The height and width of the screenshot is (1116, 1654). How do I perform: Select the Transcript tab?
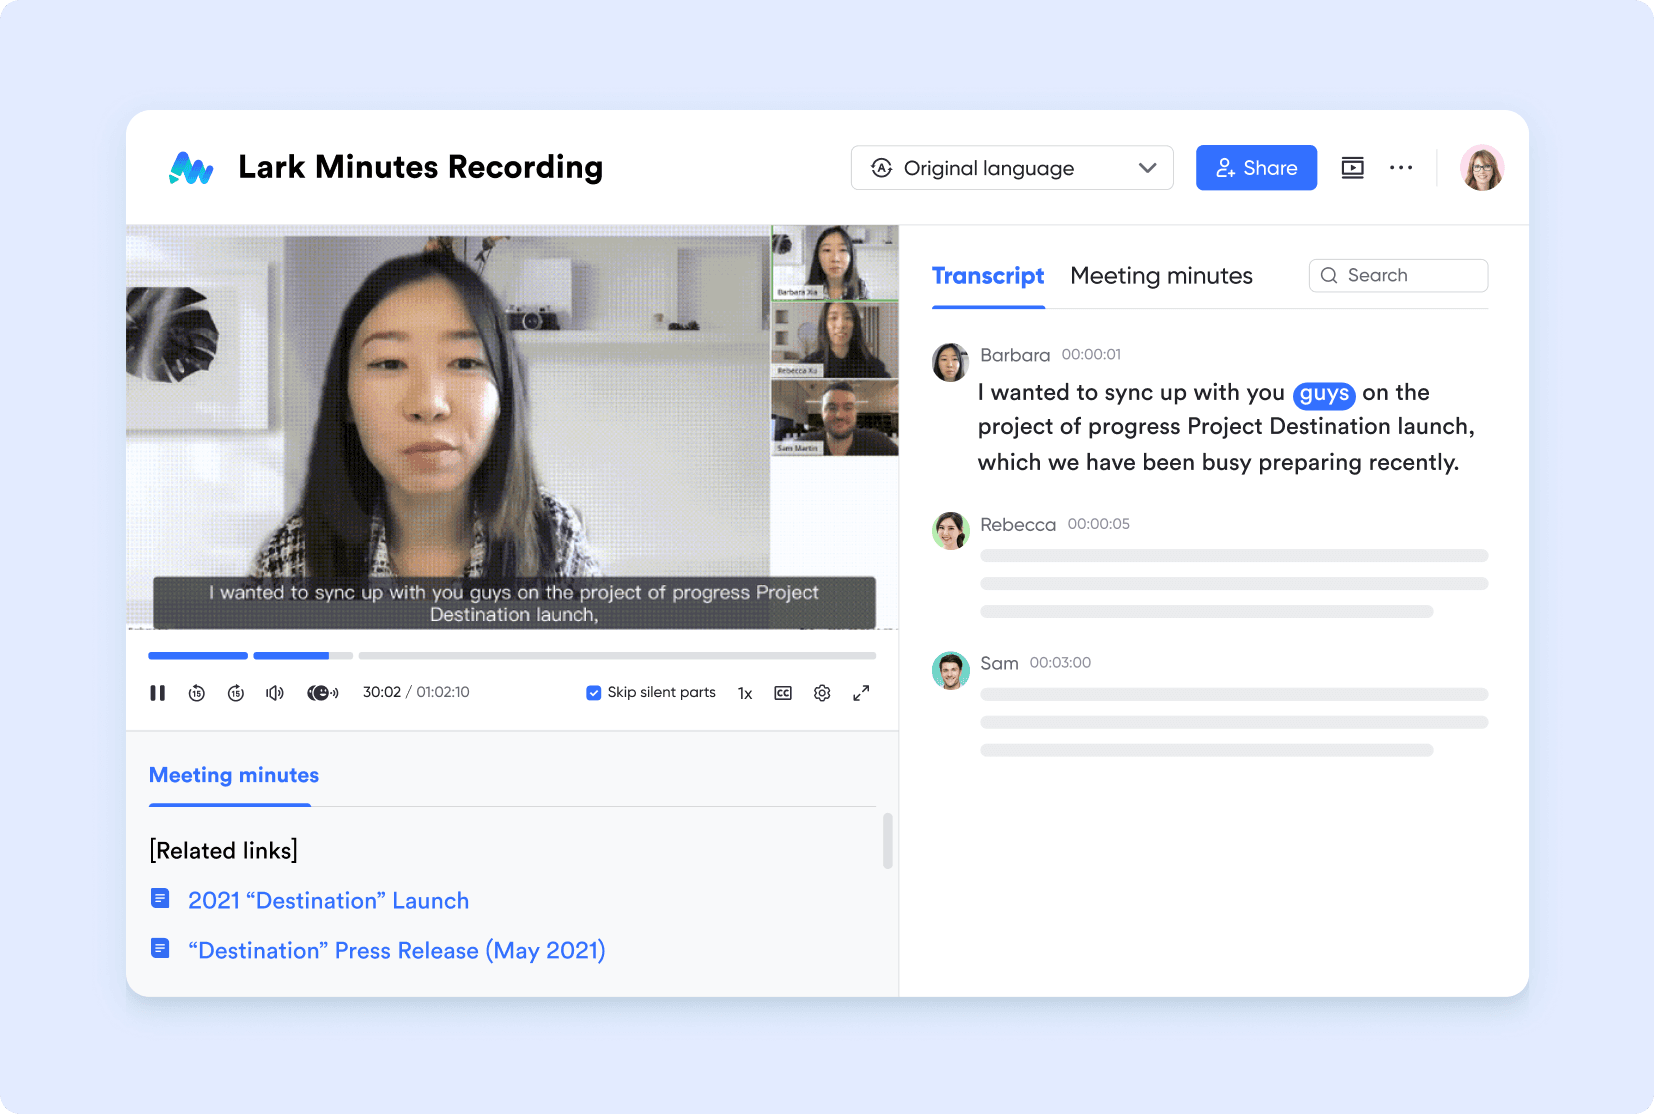988,276
